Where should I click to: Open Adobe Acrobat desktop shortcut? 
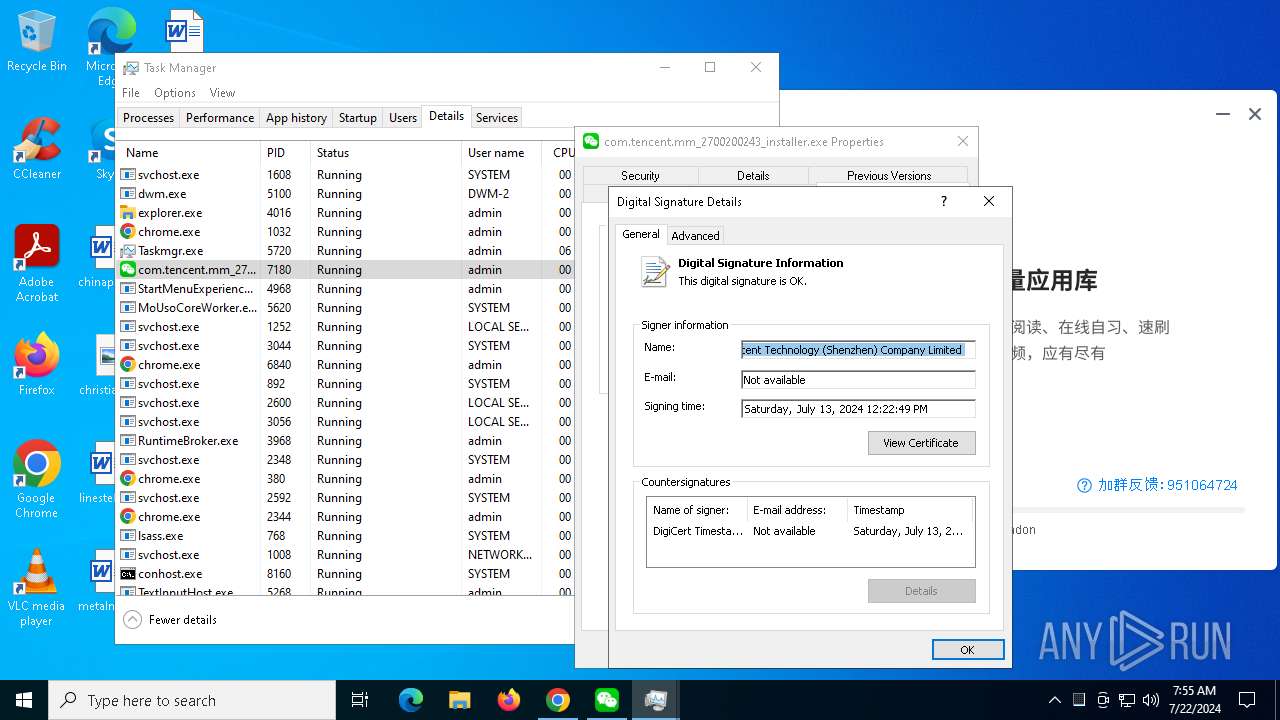click(x=36, y=264)
